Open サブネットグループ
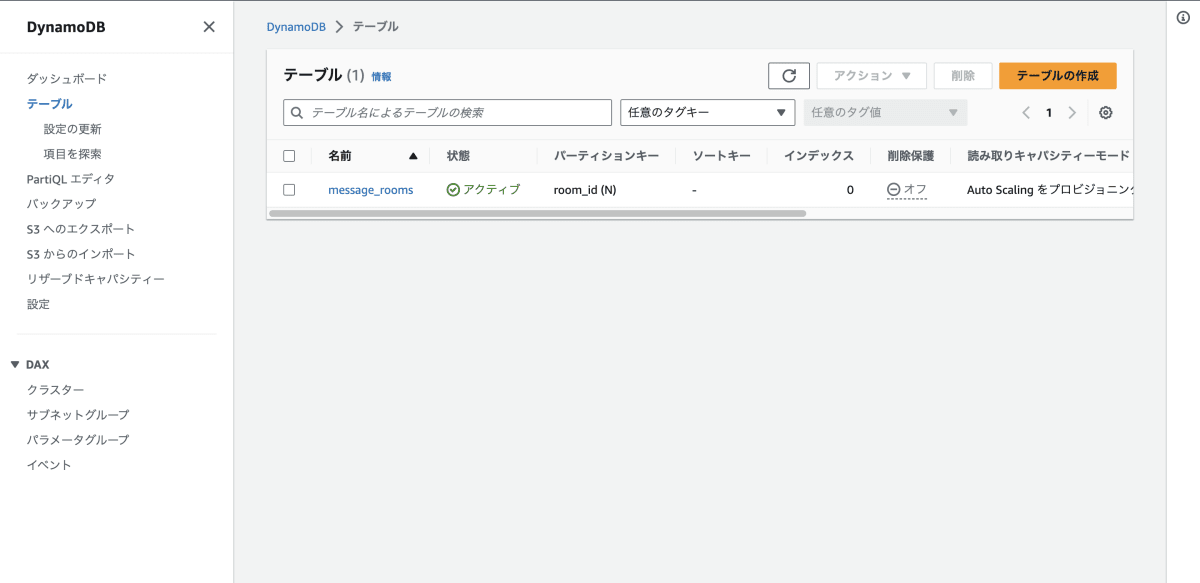 coord(78,415)
